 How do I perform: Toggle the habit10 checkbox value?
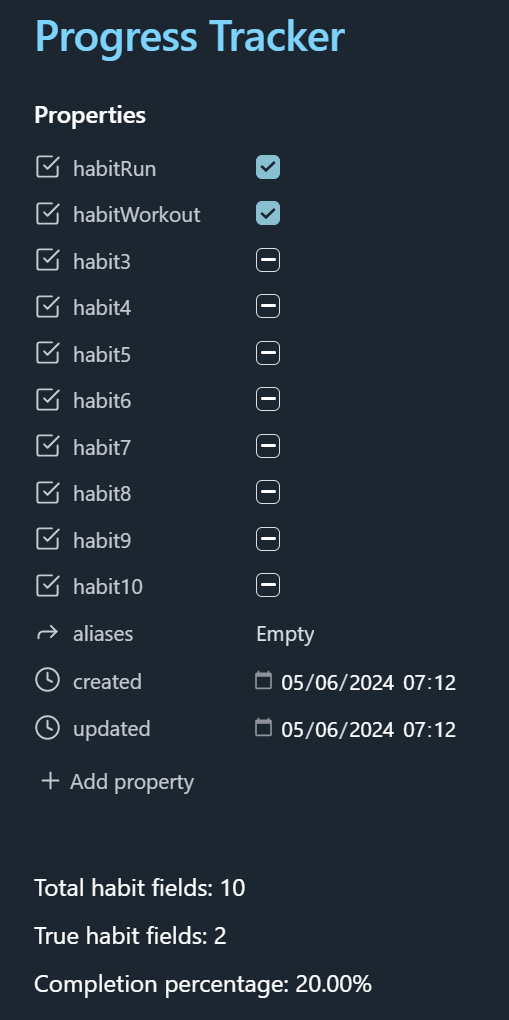(268, 585)
